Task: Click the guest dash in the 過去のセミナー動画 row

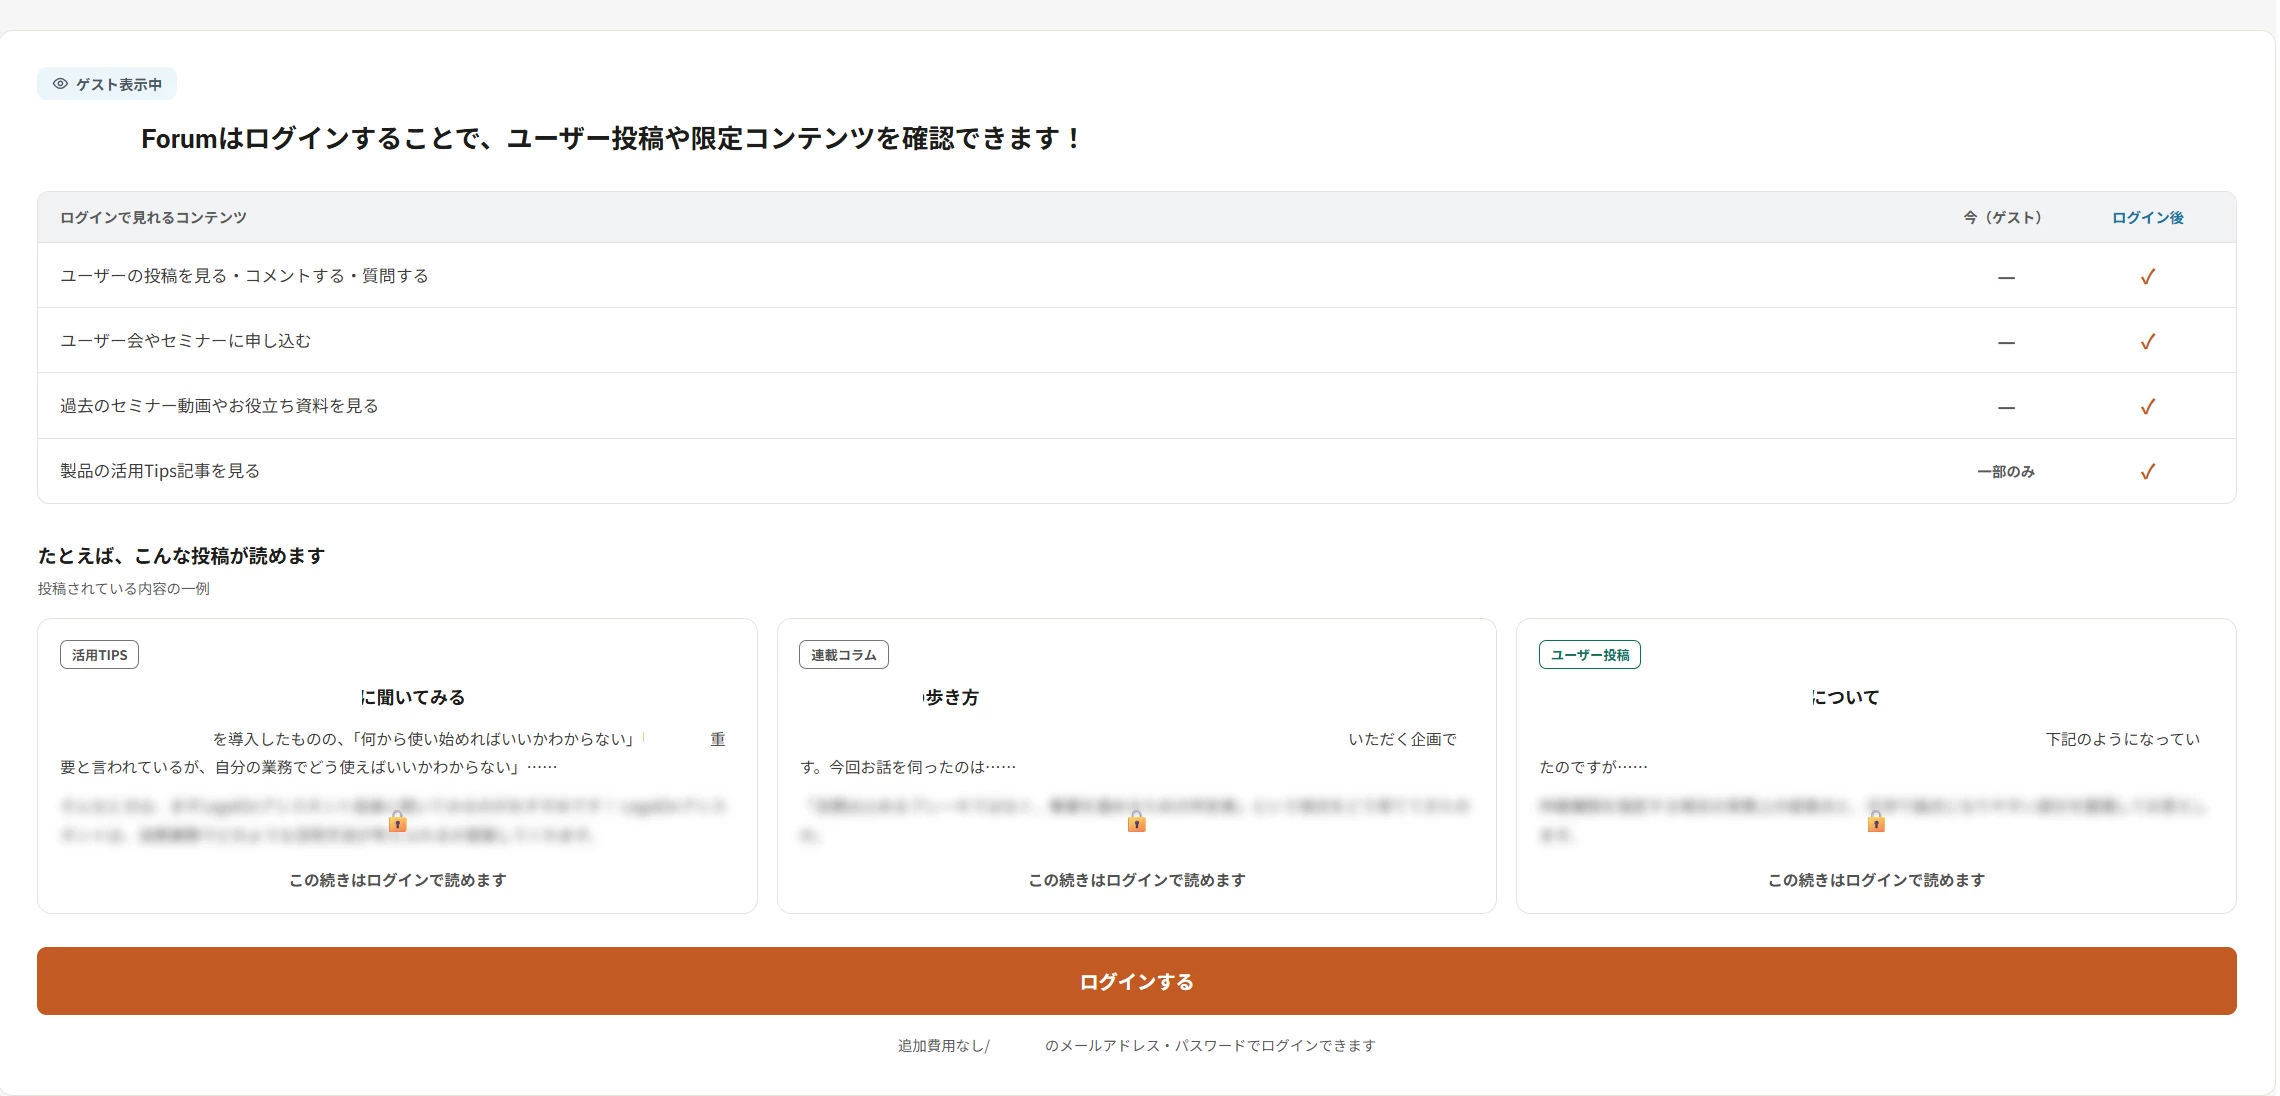Action: coord(2006,407)
